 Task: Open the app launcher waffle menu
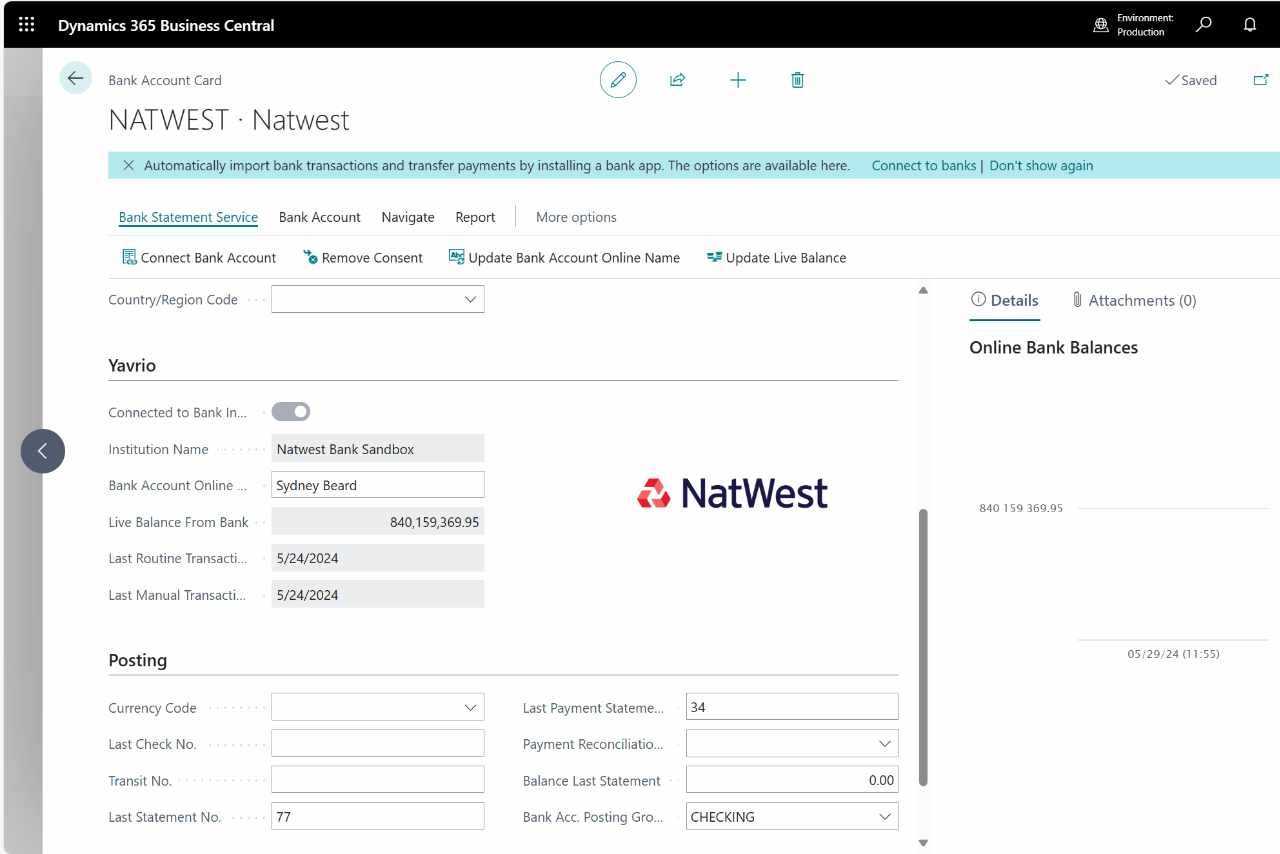click(x=27, y=25)
